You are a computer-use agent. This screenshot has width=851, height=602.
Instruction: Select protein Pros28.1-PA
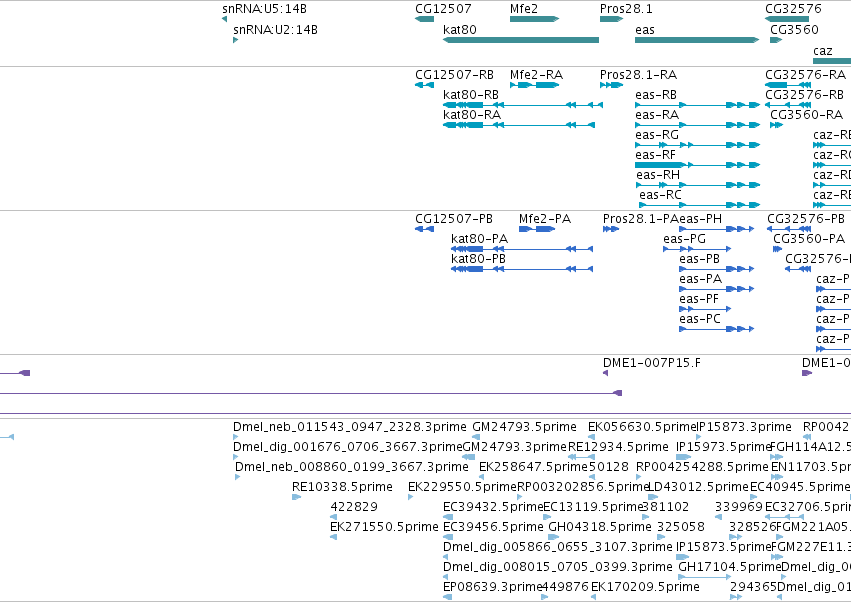(611, 229)
